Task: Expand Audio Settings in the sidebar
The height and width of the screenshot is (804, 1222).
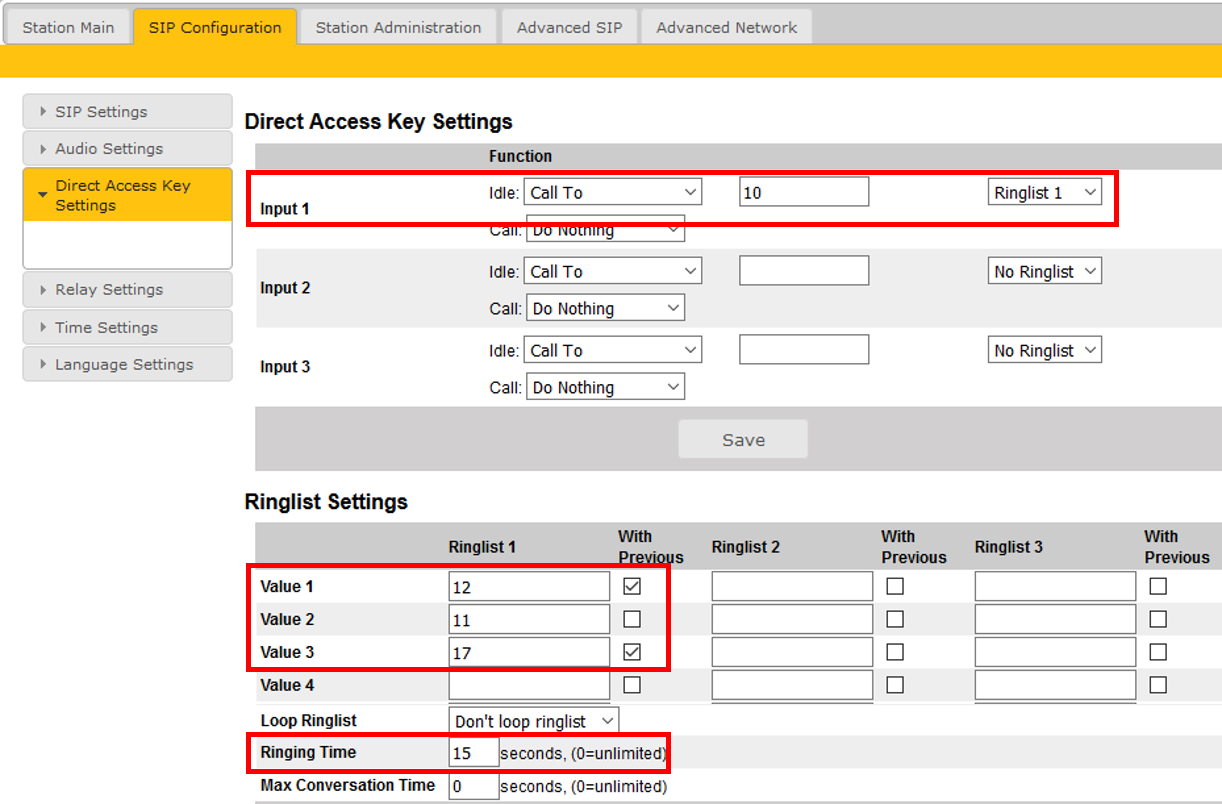Action: coord(108,149)
